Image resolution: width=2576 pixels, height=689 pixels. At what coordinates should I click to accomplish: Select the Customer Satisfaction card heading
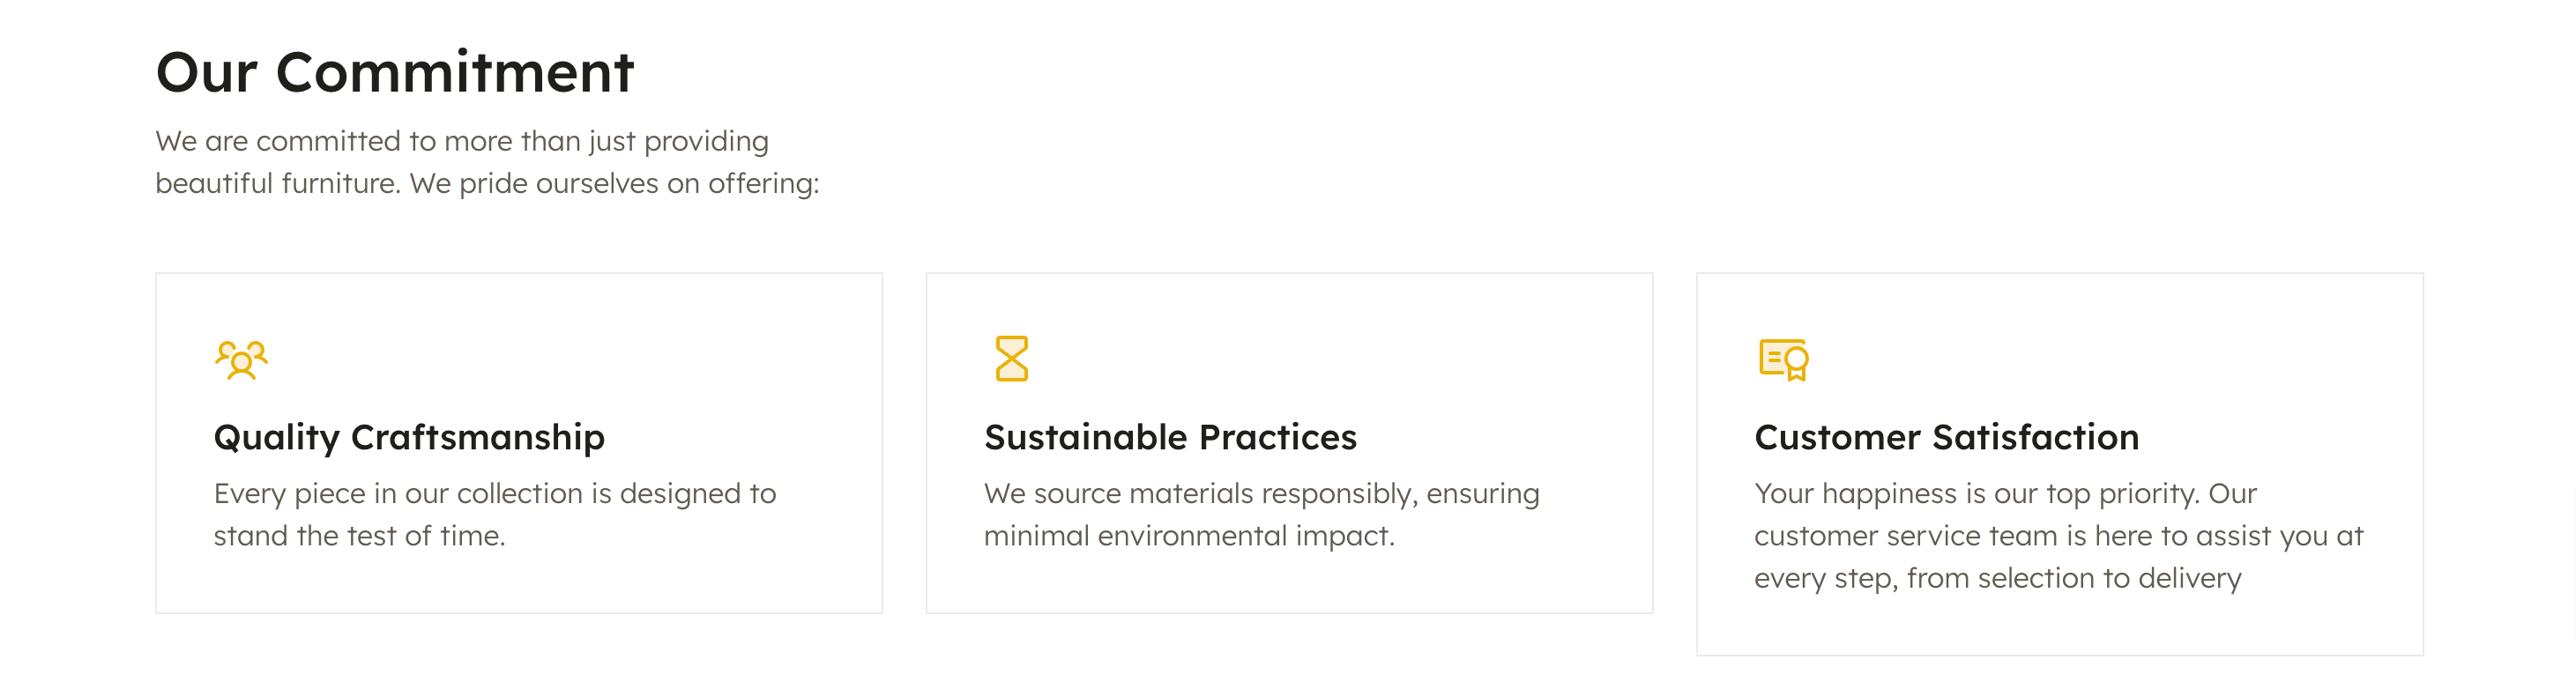[1946, 437]
